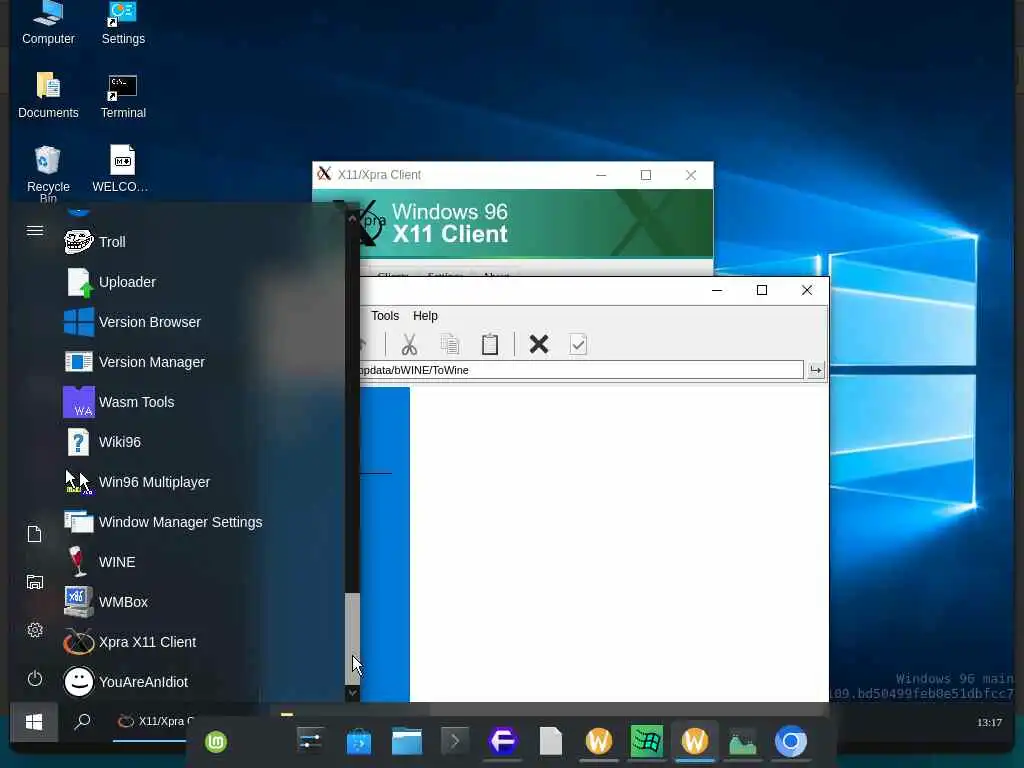Open Recycle Bin on desktop
This screenshot has width=1024, height=768.
pos(48,174)
